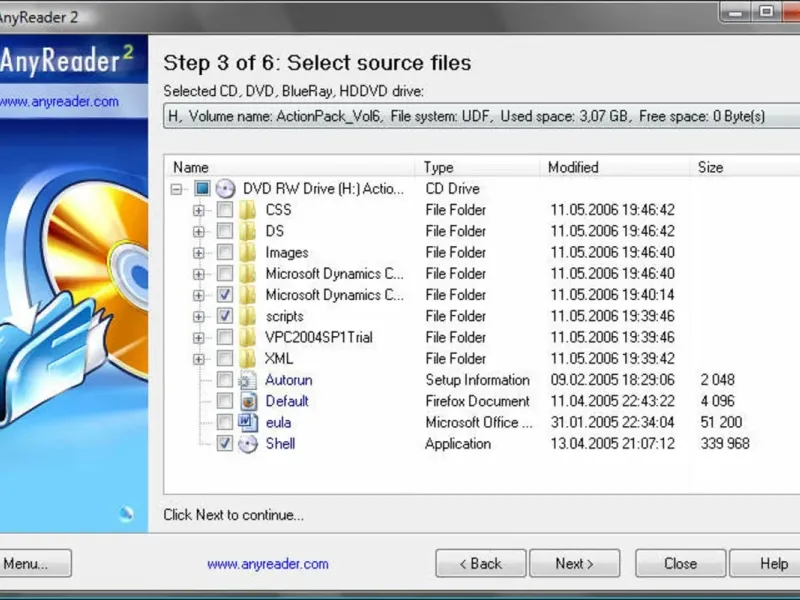
Task: Select the eula file name
Action: [x=278, y=422]
